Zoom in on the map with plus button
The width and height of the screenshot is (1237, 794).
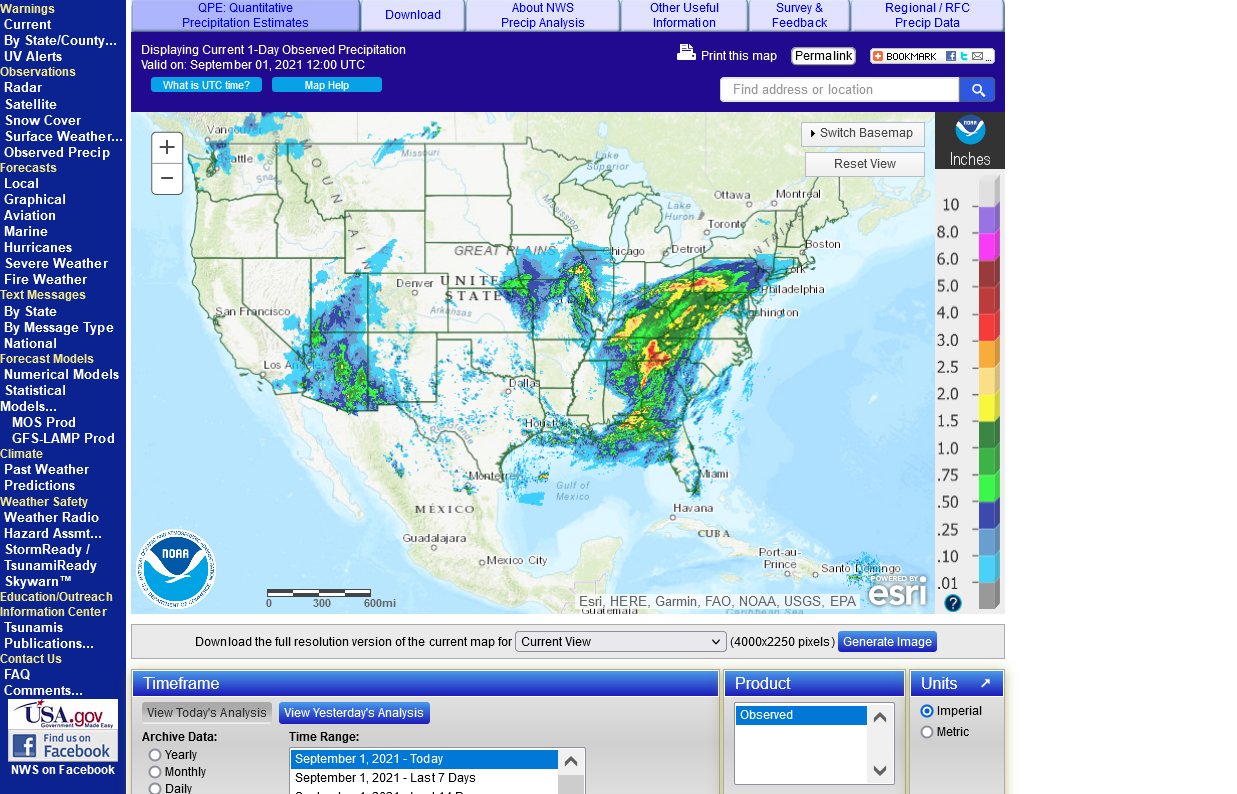(x=167, y=147)
